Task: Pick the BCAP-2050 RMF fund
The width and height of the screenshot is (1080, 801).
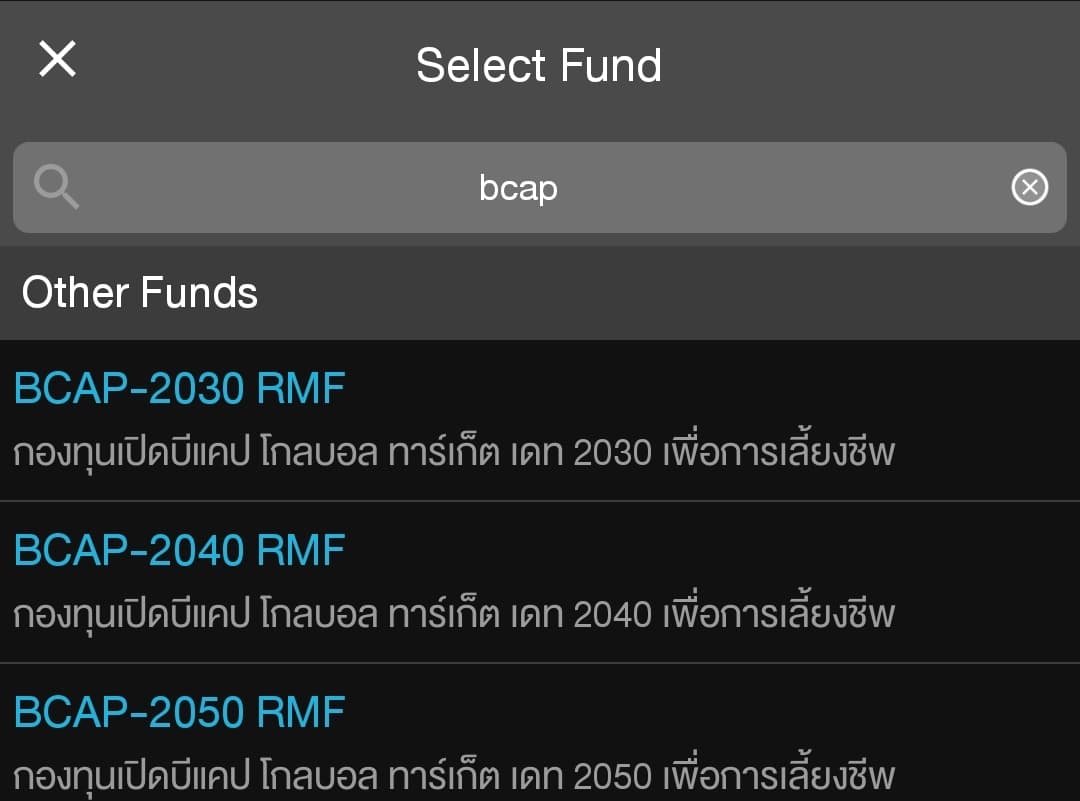Action: point(179,713)
